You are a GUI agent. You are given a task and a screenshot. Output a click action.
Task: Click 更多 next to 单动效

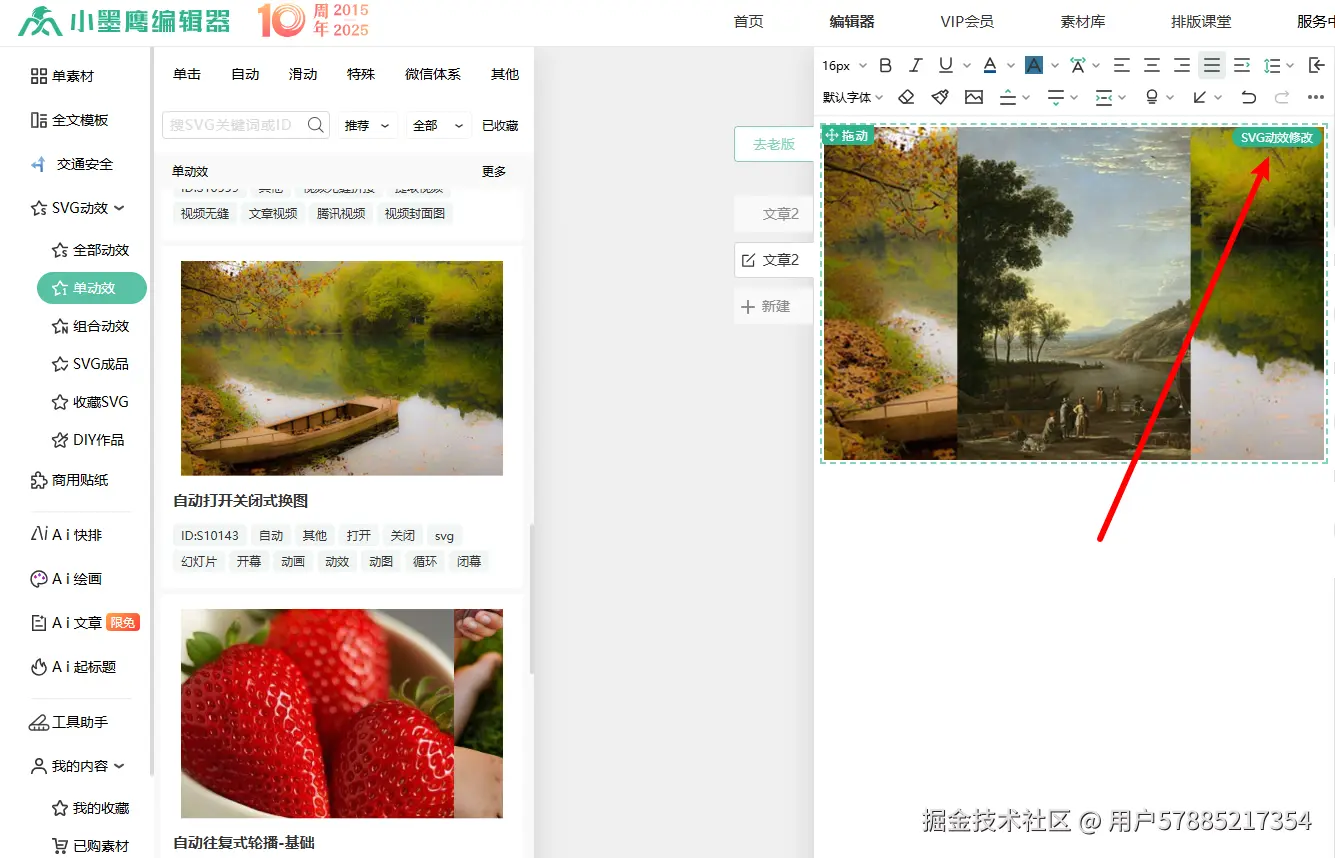click(x=494, y=171)
